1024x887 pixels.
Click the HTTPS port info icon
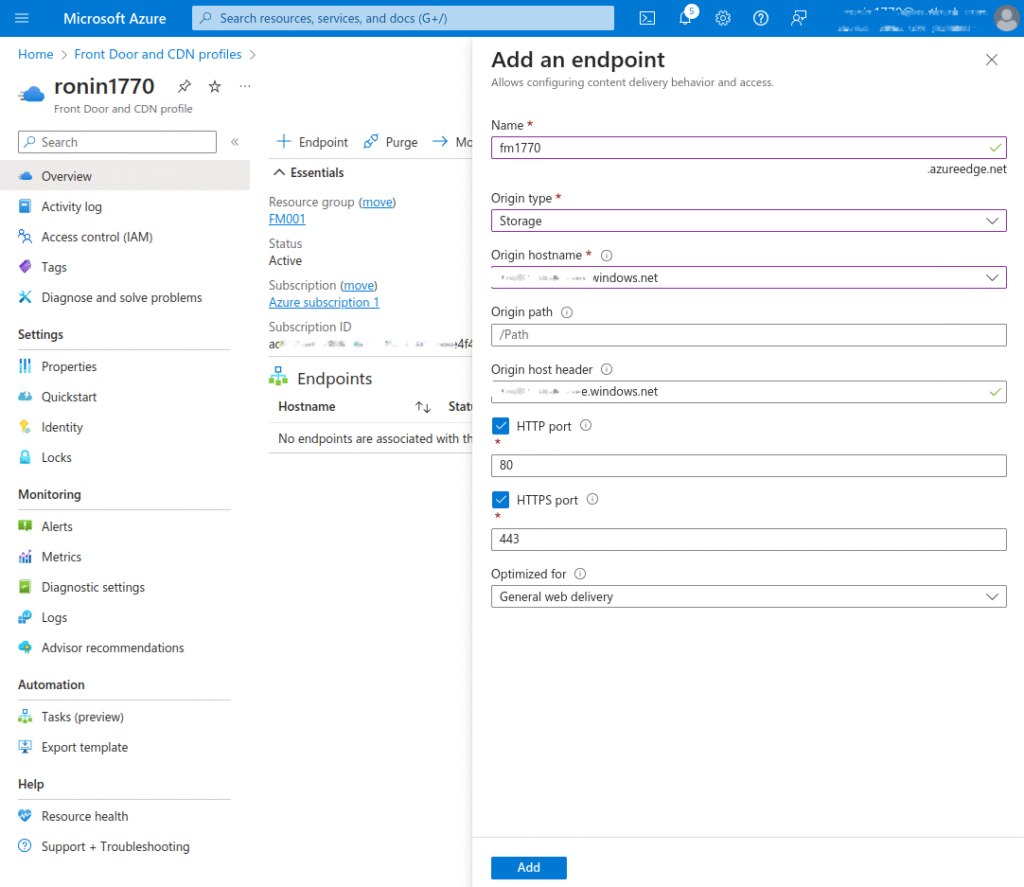pyautogui.click(x=592, y=499)
